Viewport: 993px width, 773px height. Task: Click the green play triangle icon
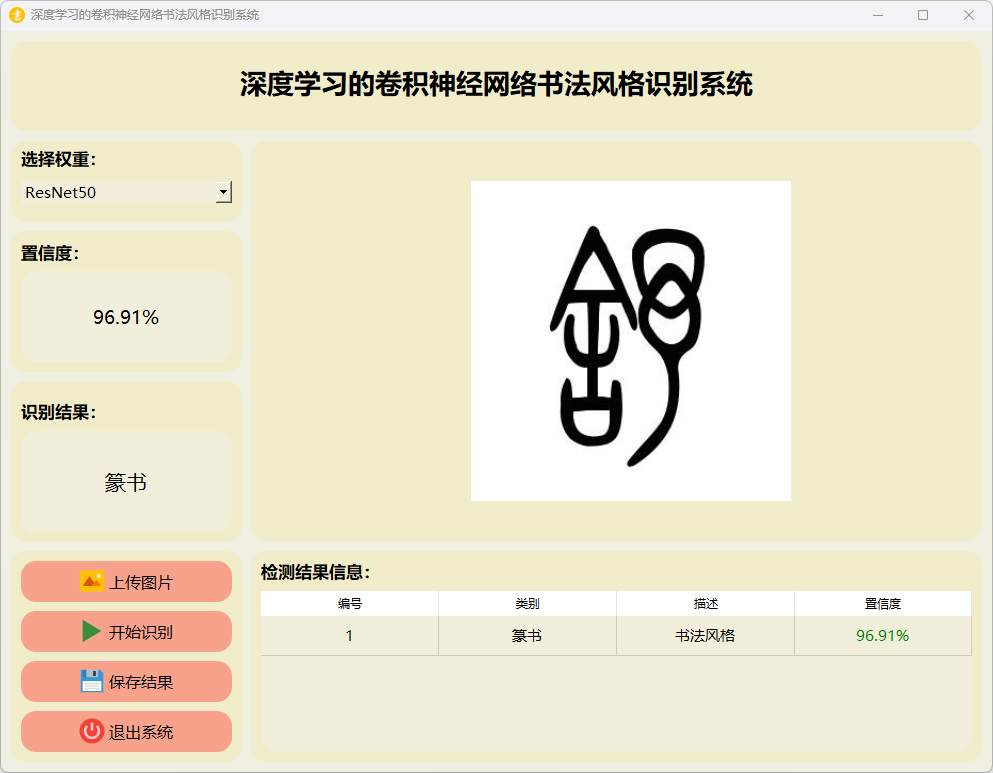[92, 632]
